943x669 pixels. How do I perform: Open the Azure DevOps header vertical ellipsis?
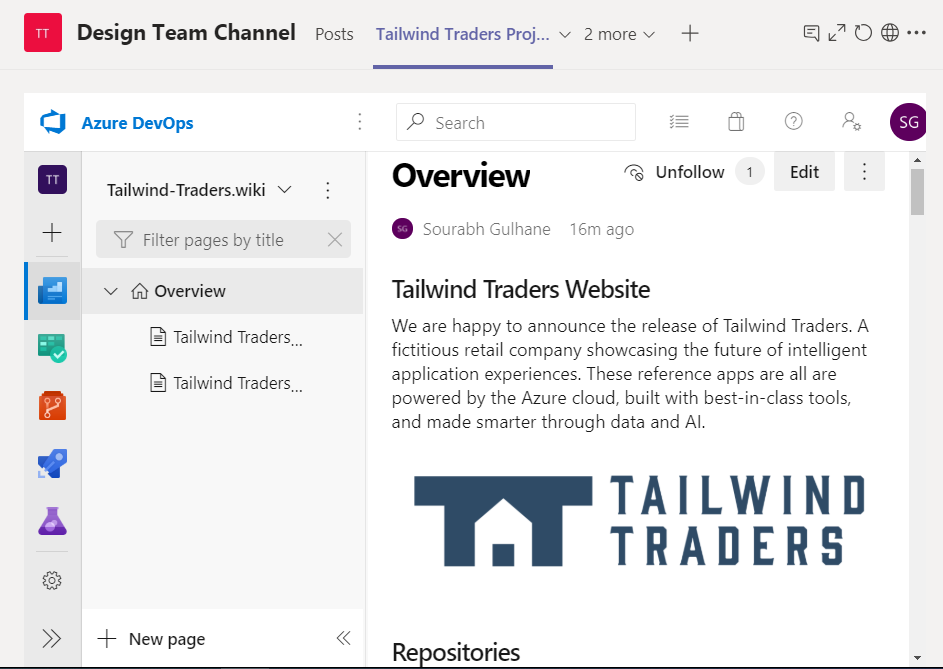point(360,122)
